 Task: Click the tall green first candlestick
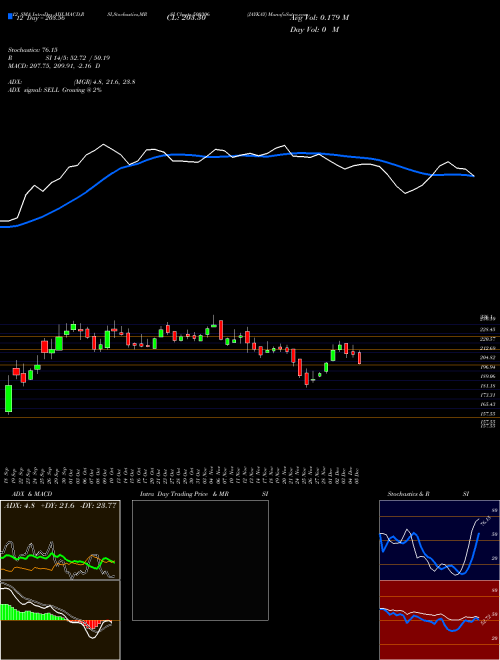(8, 398)
